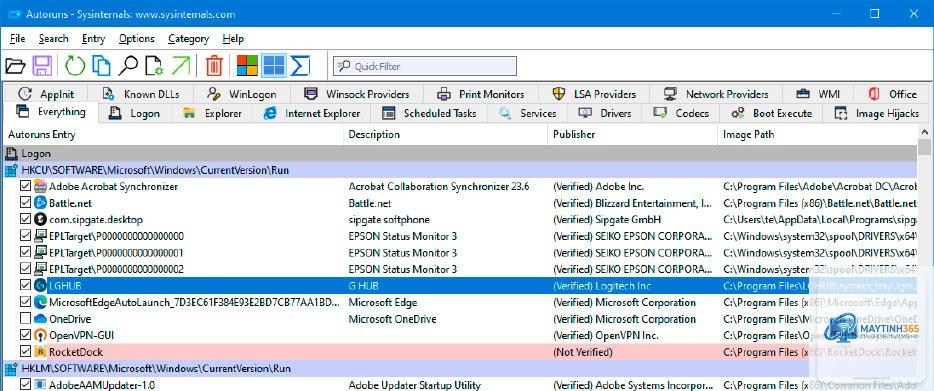This screenshot has height=391, width=934.
Task: Click the com.sipgate.desktop entry icon
Action: 41,219
